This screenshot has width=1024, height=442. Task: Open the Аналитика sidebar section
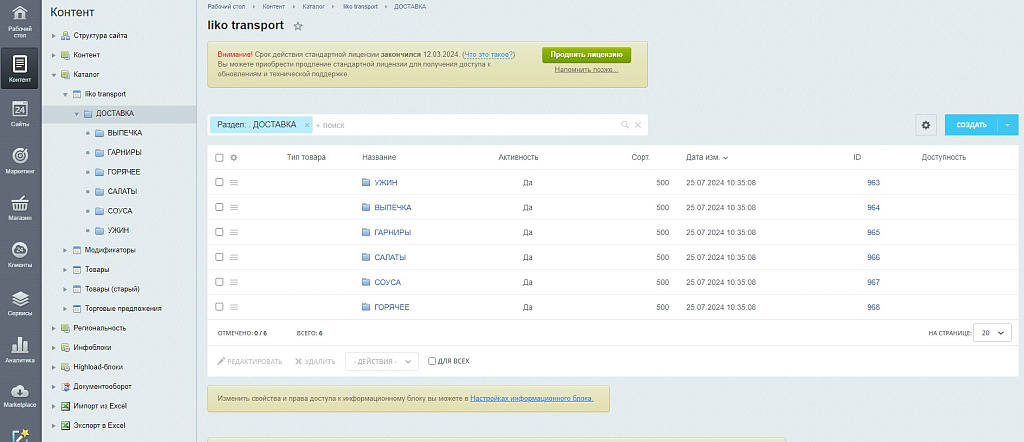[x=20, y=347]
